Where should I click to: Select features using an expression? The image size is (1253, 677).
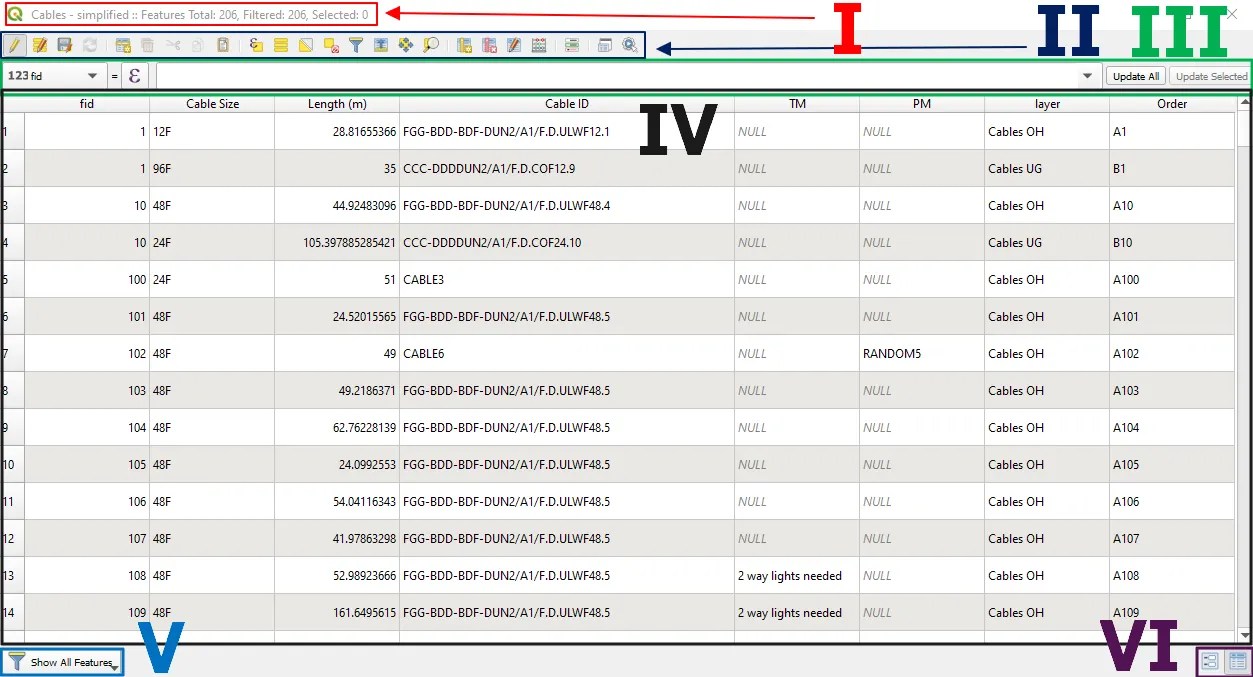254,45
